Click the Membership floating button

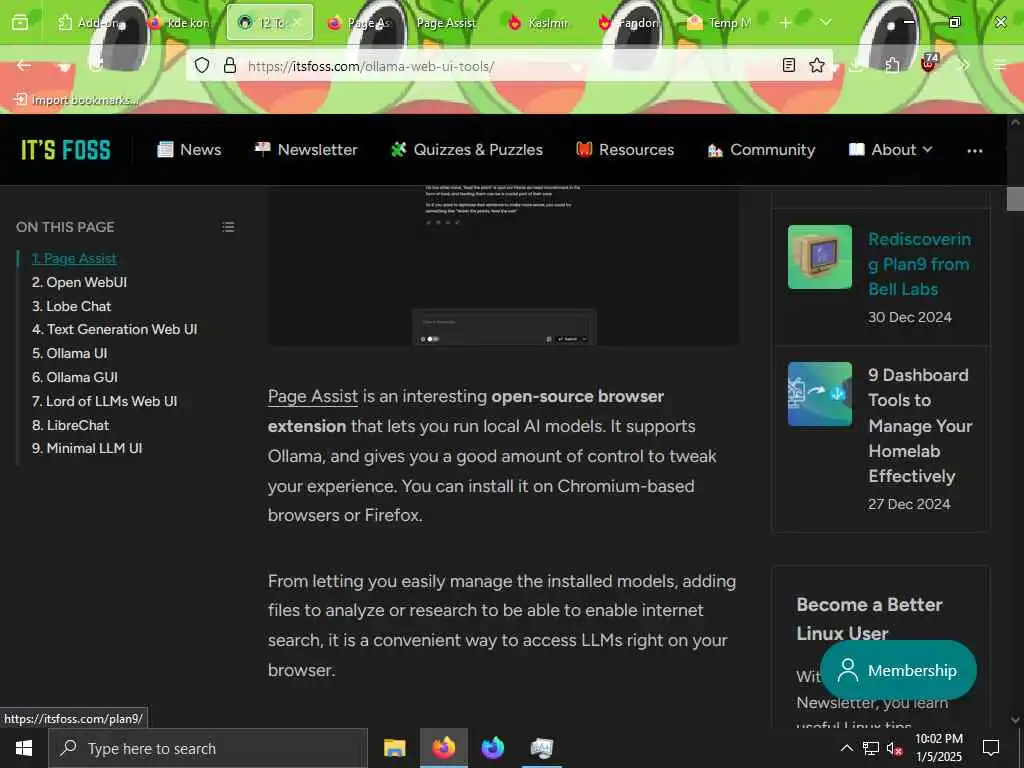coord(898,670)
